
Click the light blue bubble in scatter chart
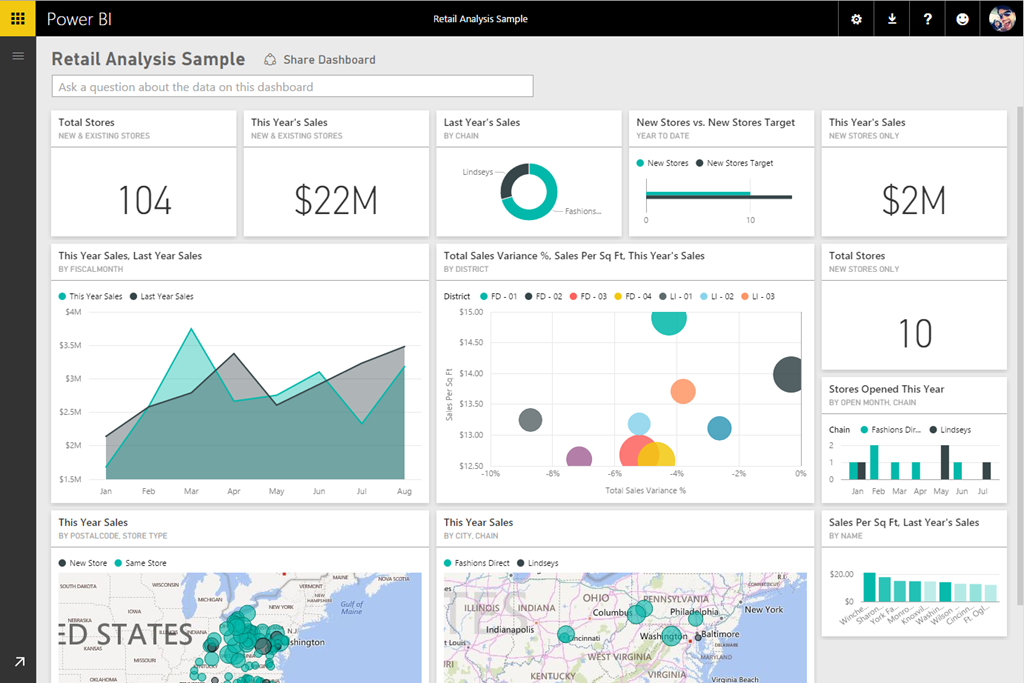639,424
